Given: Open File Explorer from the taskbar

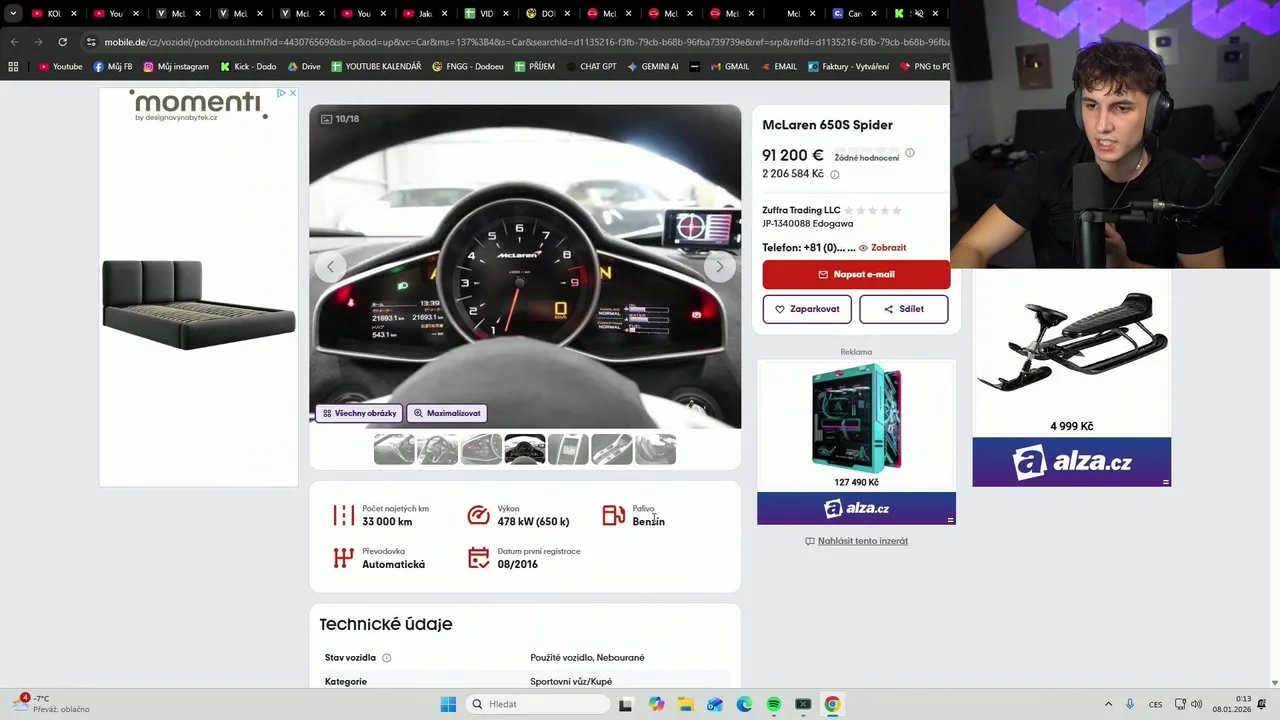Looking at the screenshot, I should point(685,704).
